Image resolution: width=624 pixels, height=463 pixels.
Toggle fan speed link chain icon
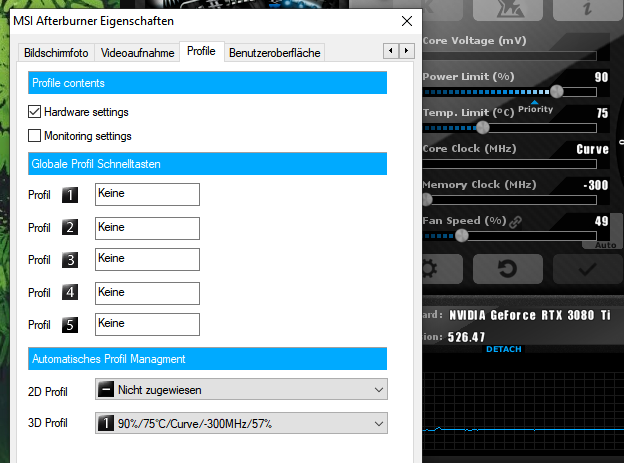pyautogui.click(x=515, y=221)
